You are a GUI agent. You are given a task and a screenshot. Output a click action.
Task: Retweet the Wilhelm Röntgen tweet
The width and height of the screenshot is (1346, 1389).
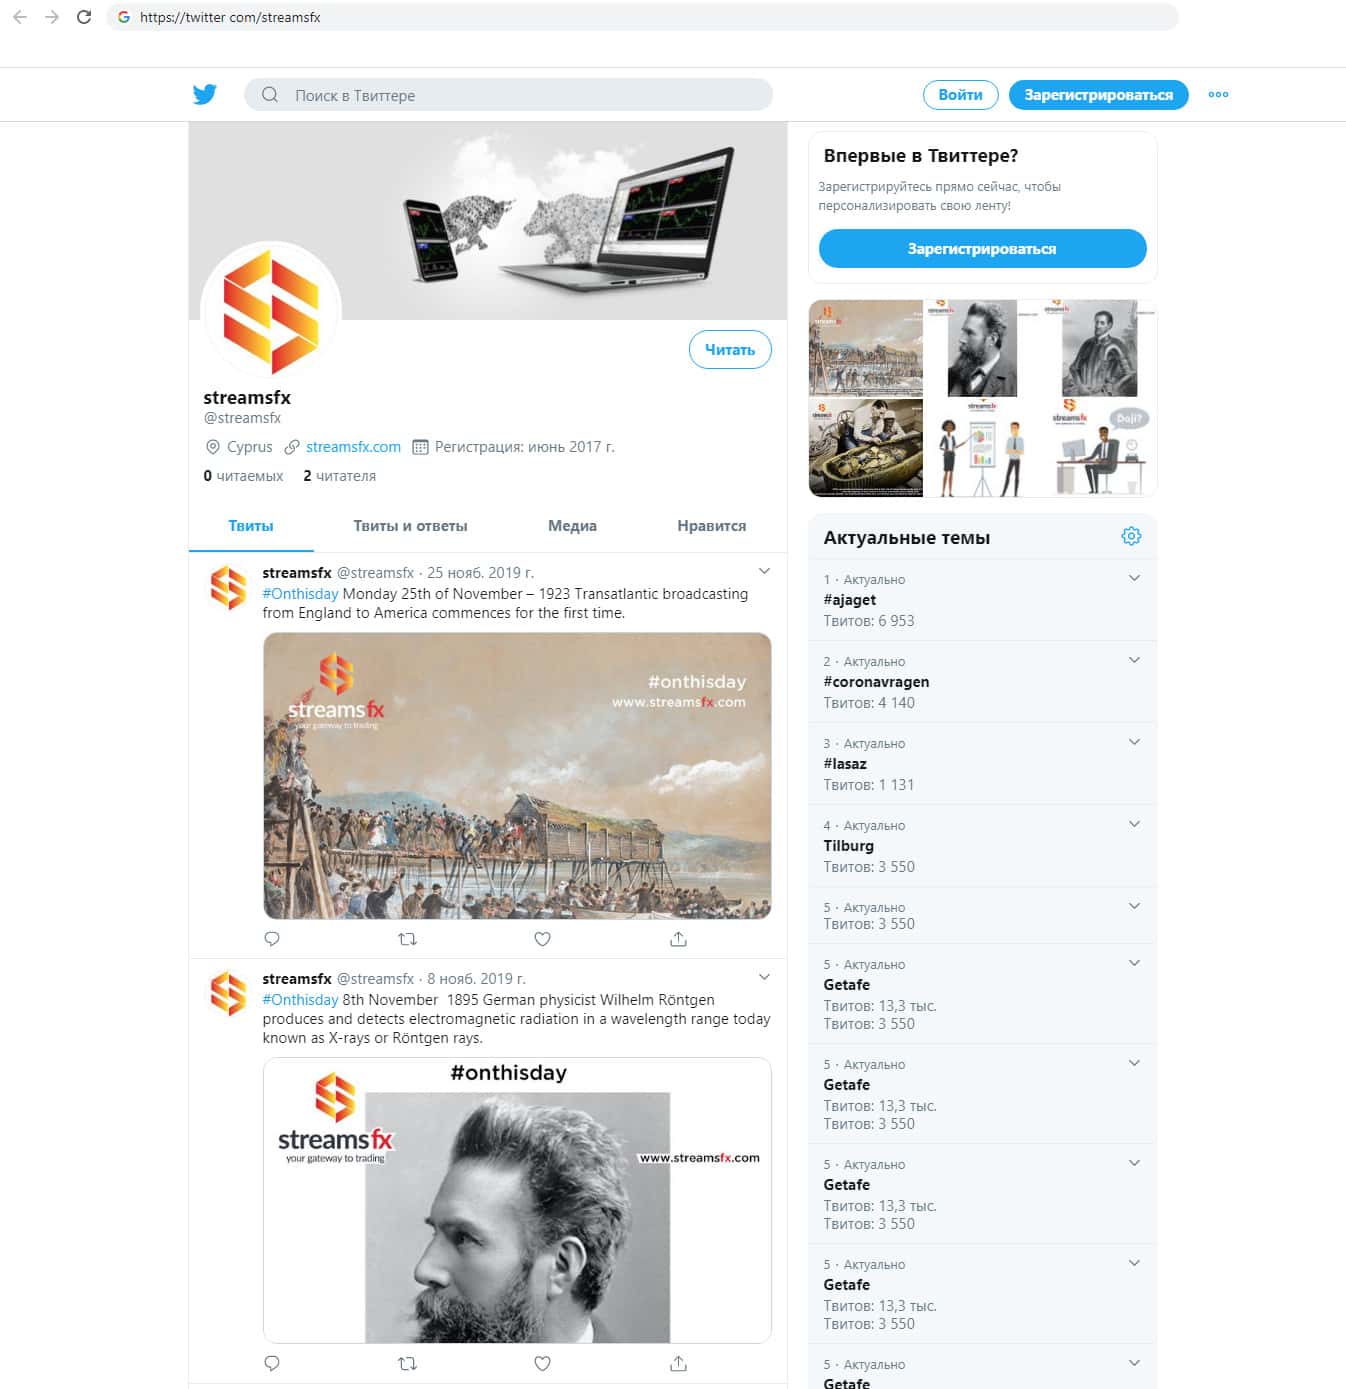pos(407,1363)
